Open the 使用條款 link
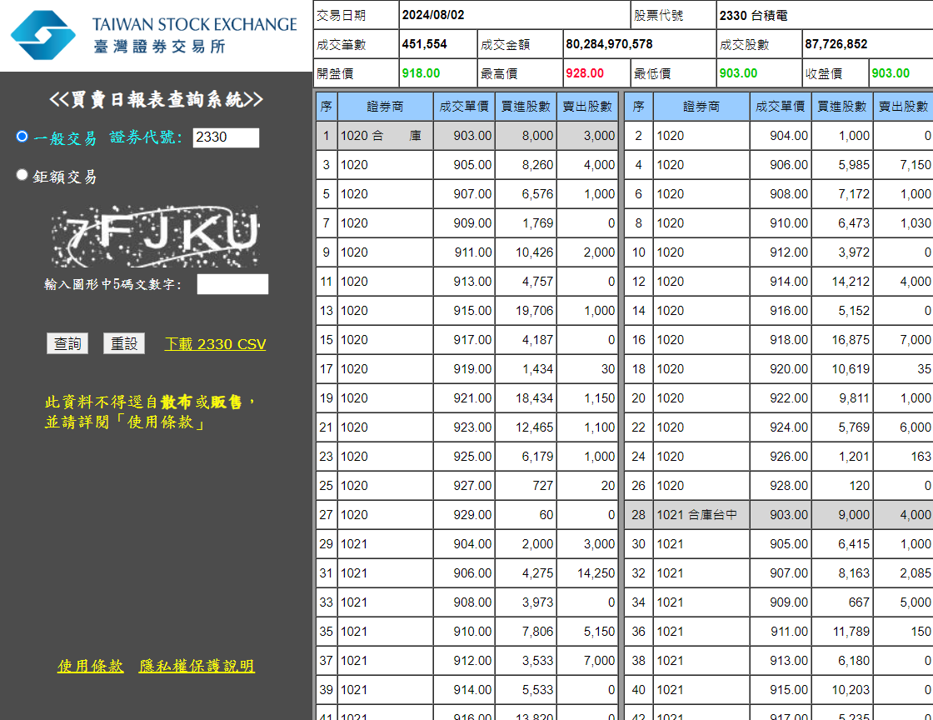 pyautogui.click(x=90, y=666)
